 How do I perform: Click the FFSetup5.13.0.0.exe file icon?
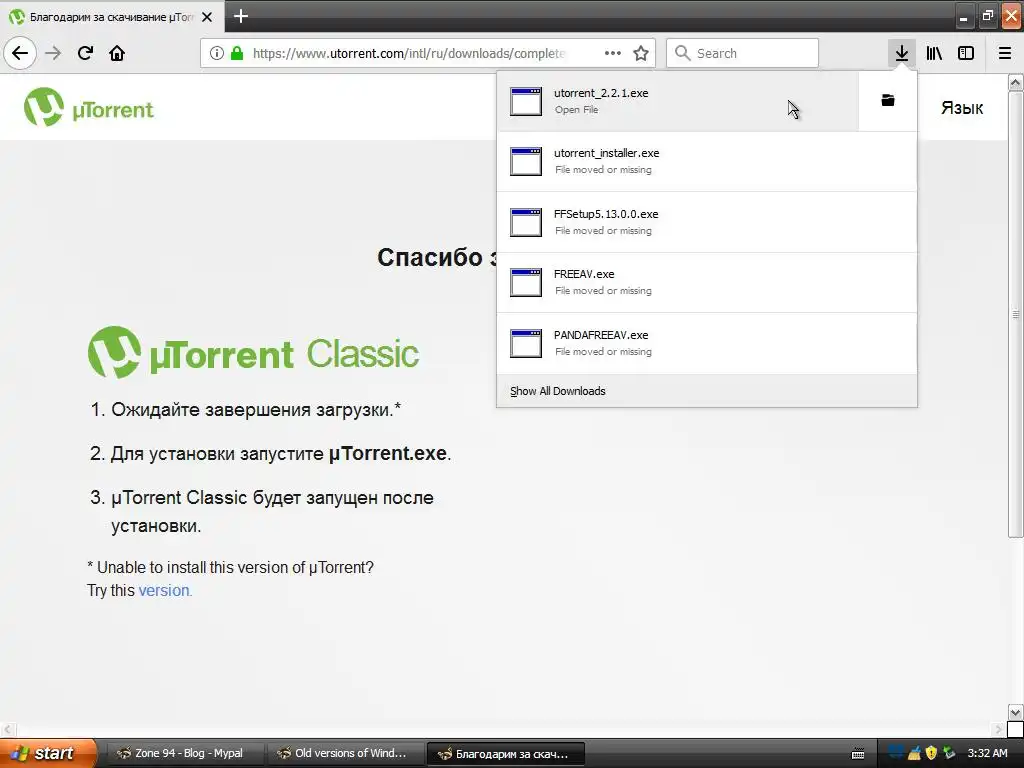coord(526,222)
